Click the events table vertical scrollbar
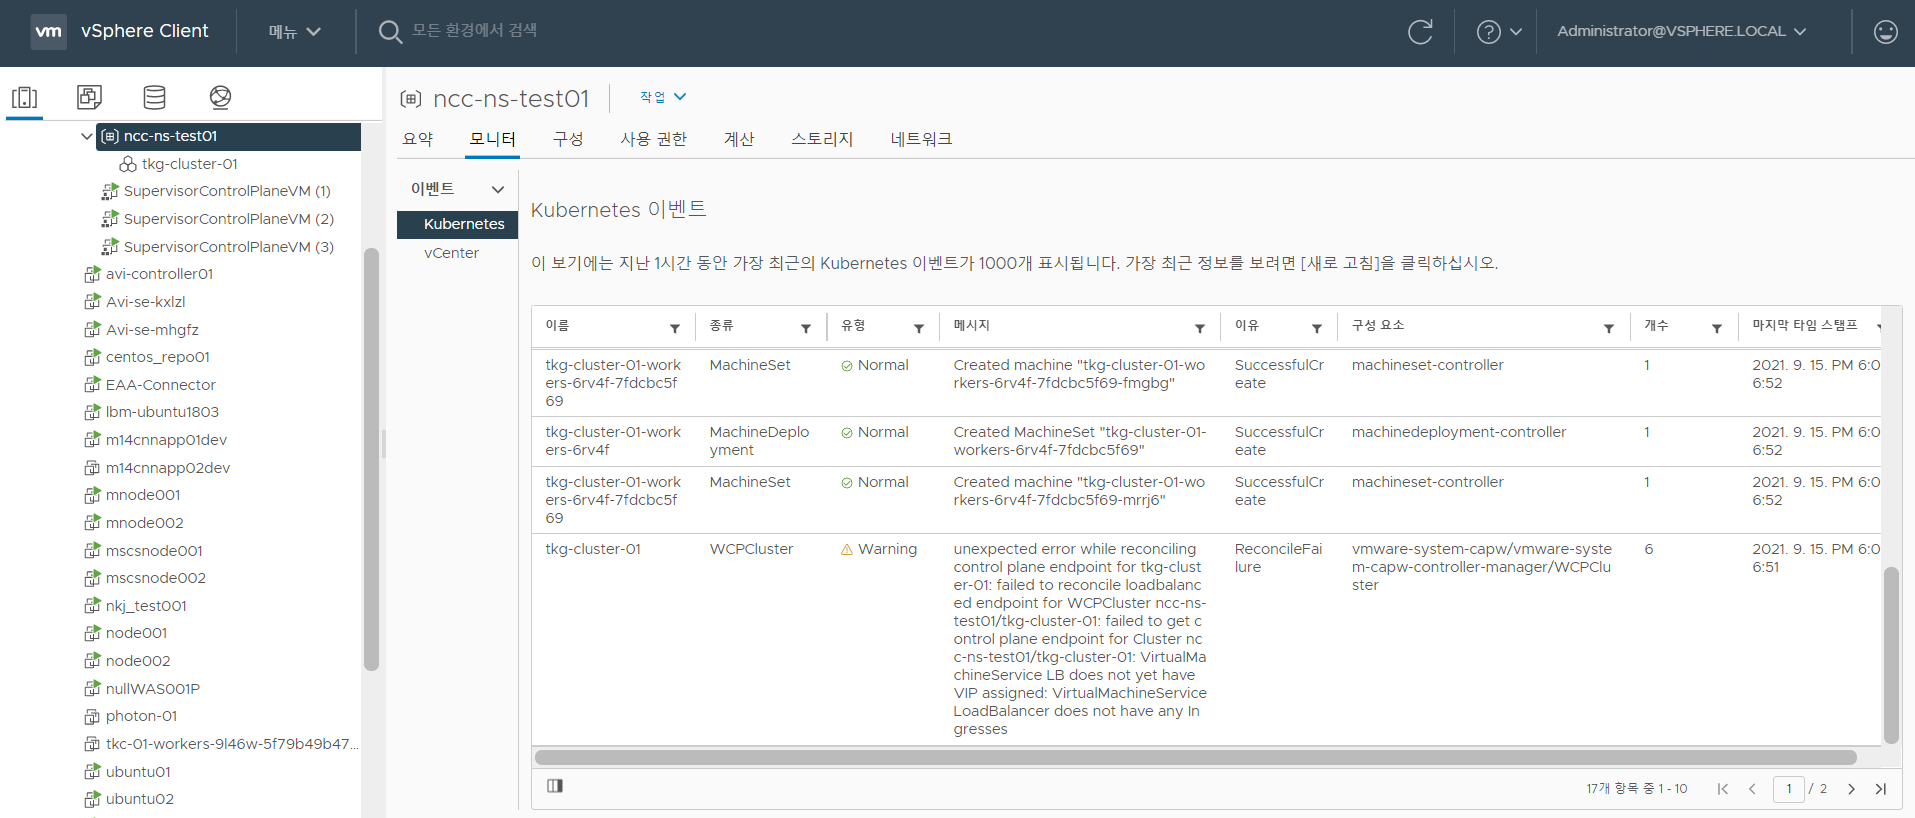This screenshot has height=818, width=1915. click(1891, 655)
